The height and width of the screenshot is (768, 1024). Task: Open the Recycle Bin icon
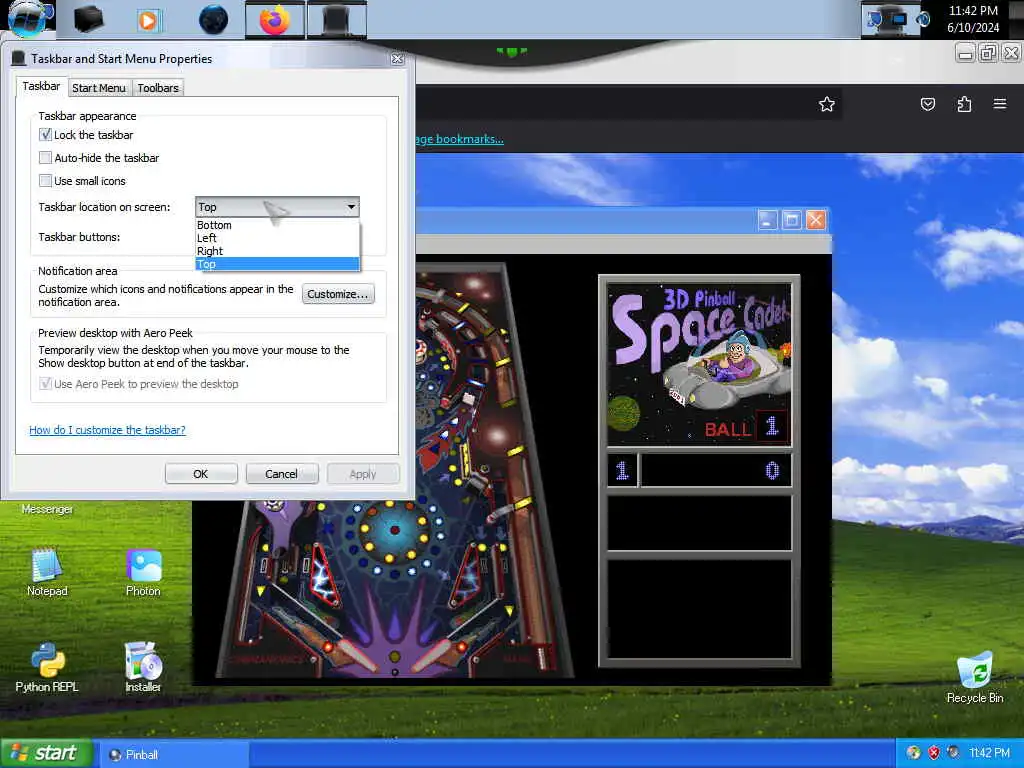pos(974,678)
